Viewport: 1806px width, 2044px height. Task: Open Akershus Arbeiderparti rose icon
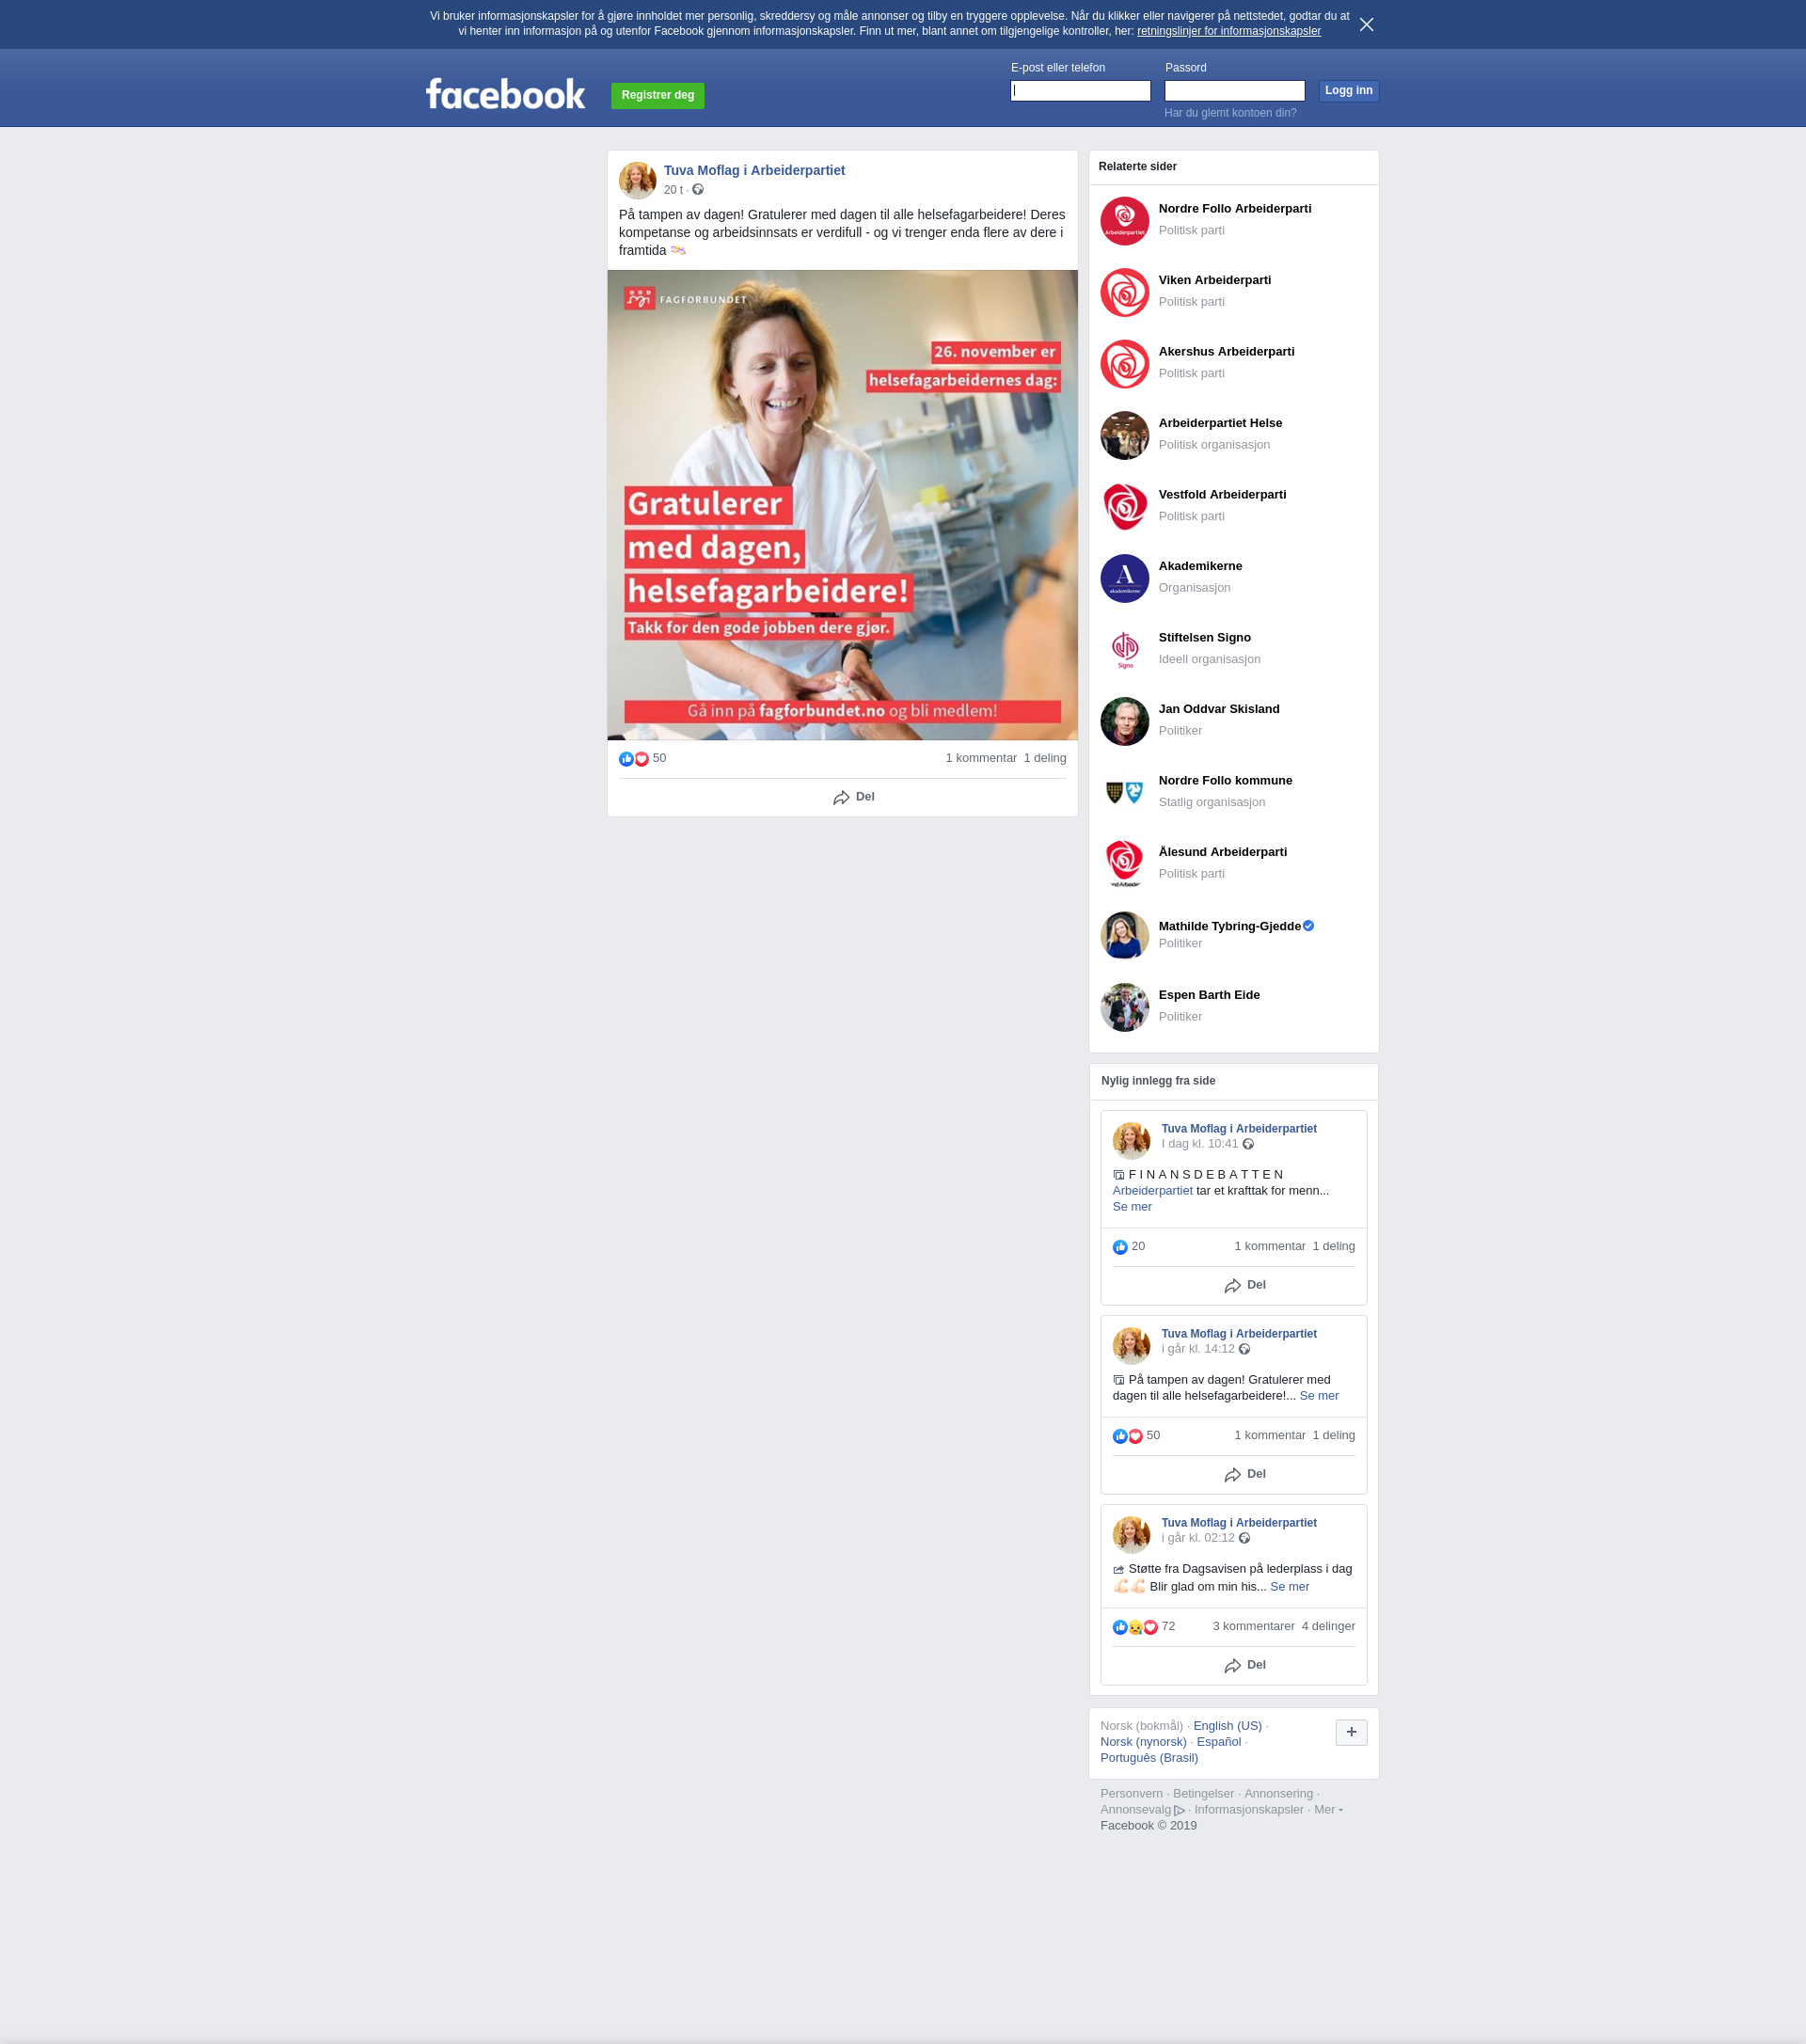(x=1124, y=364)
